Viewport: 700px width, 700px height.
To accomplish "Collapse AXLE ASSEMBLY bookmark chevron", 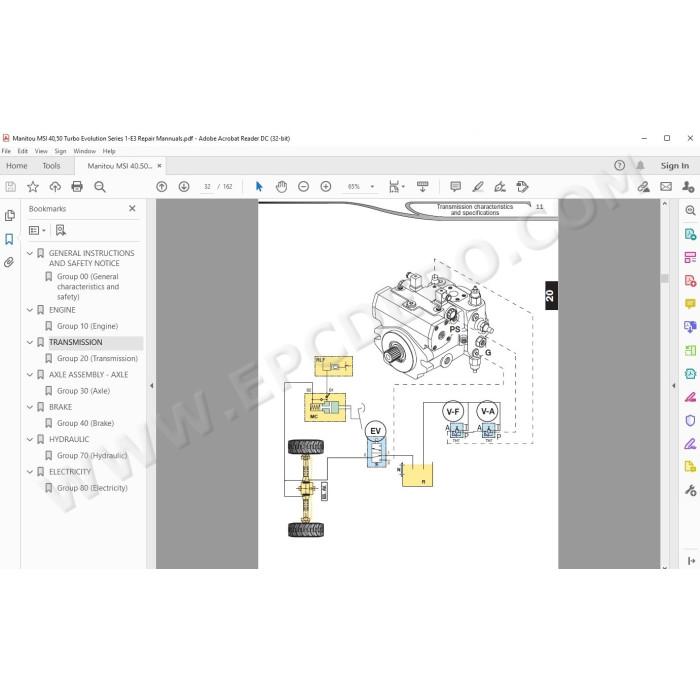I will coord(30,375).
